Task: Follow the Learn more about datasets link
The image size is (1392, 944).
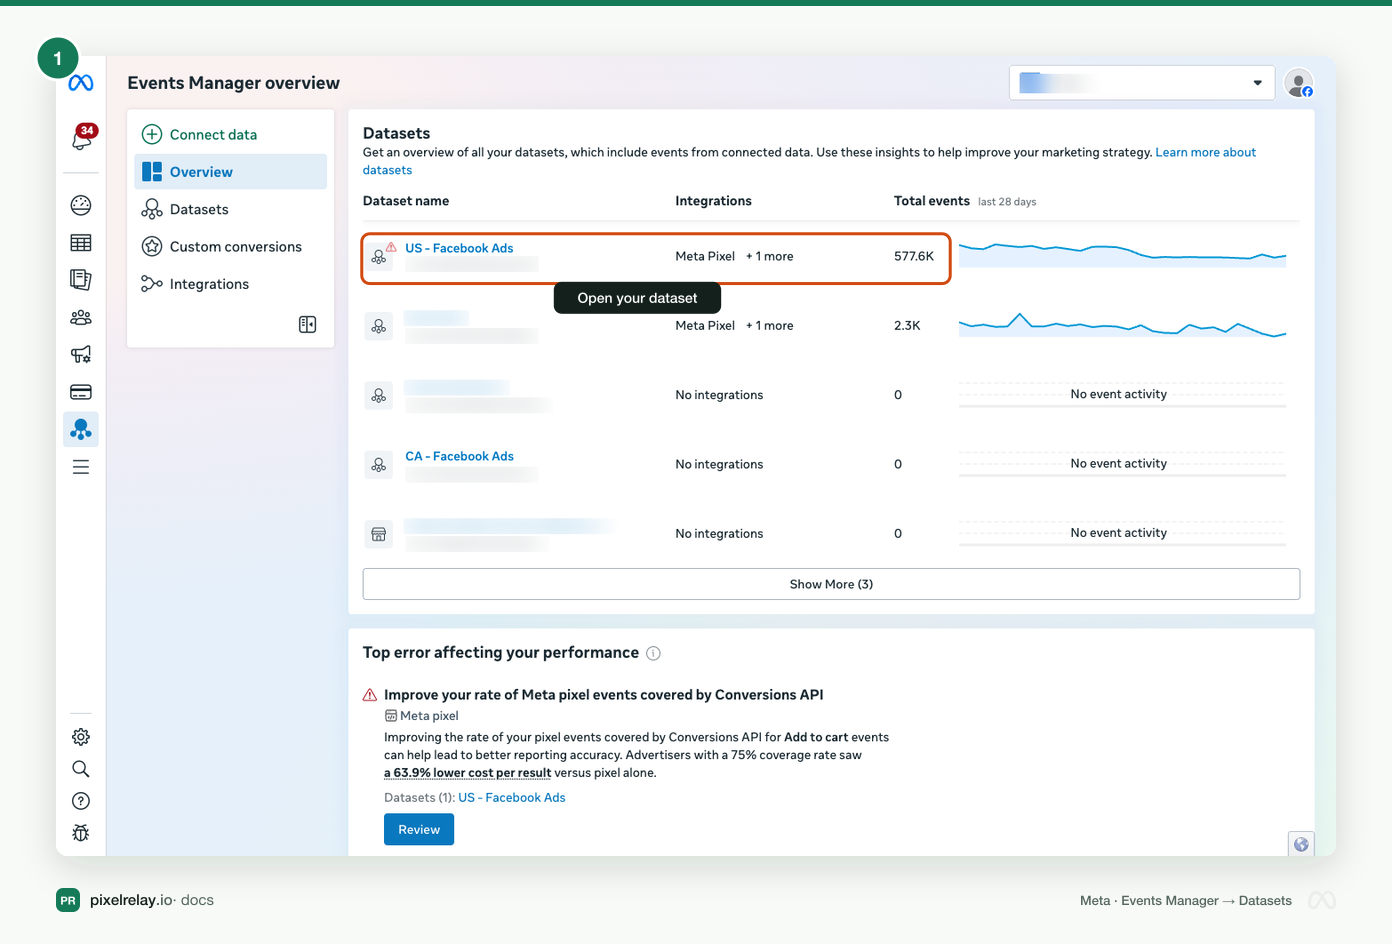Action: tap(1205, 152)
